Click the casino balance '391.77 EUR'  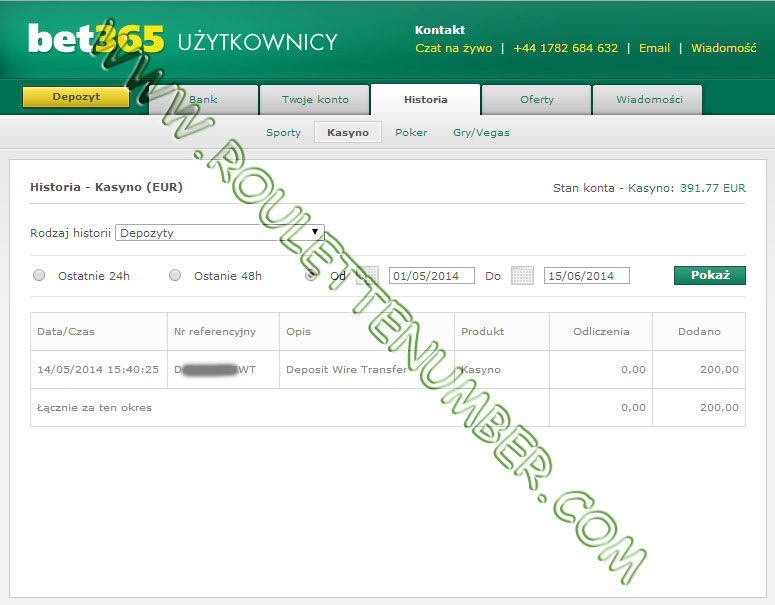[x=713, y=188]
